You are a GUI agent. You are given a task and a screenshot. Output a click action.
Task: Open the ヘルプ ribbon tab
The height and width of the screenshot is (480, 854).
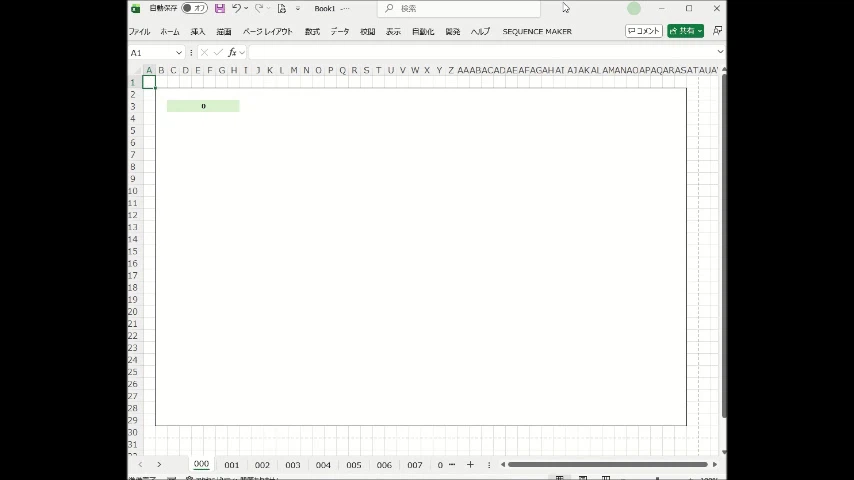coord(480,32)
